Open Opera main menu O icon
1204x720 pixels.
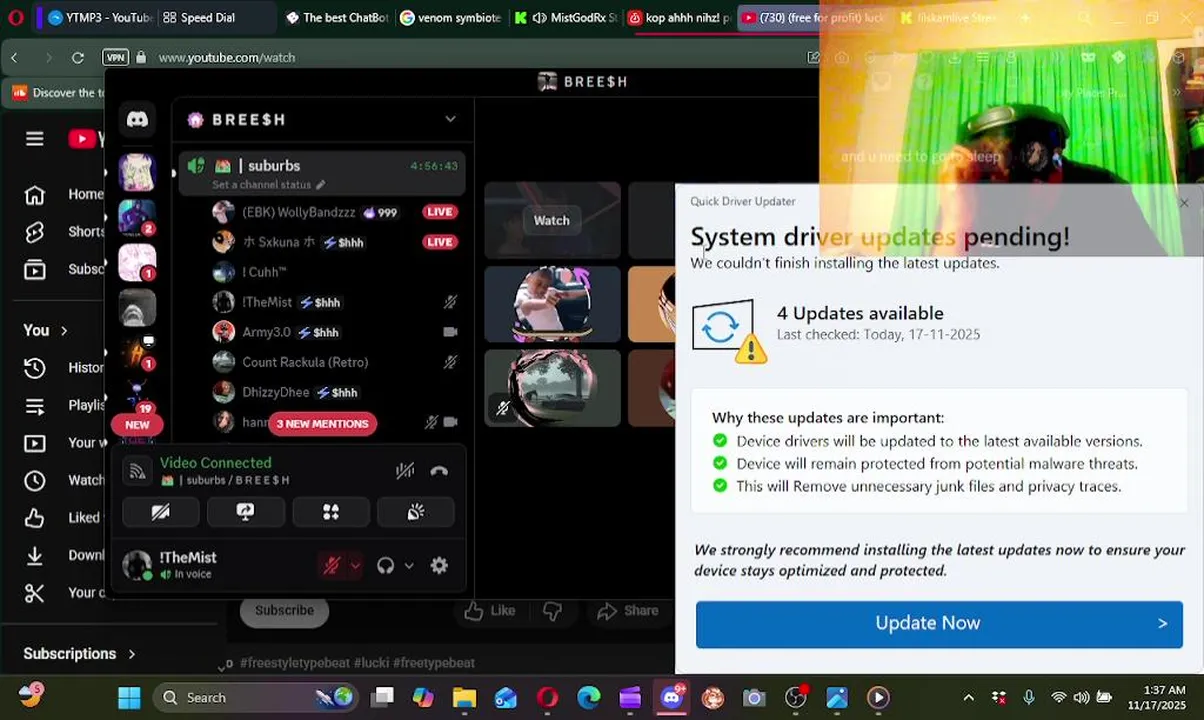pyautogui.click(x=15, y=17)
